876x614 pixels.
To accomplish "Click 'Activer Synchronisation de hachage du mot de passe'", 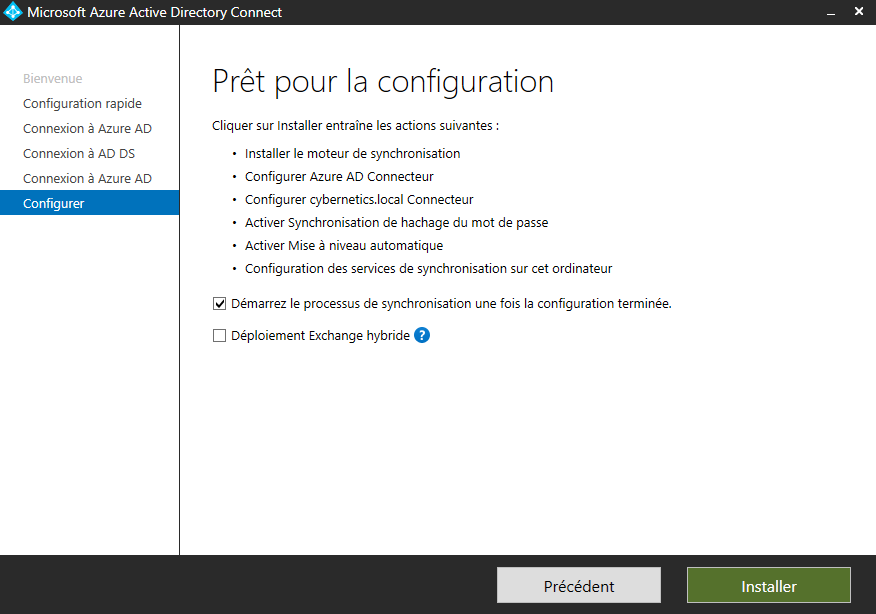I will (x=397, y=222).
